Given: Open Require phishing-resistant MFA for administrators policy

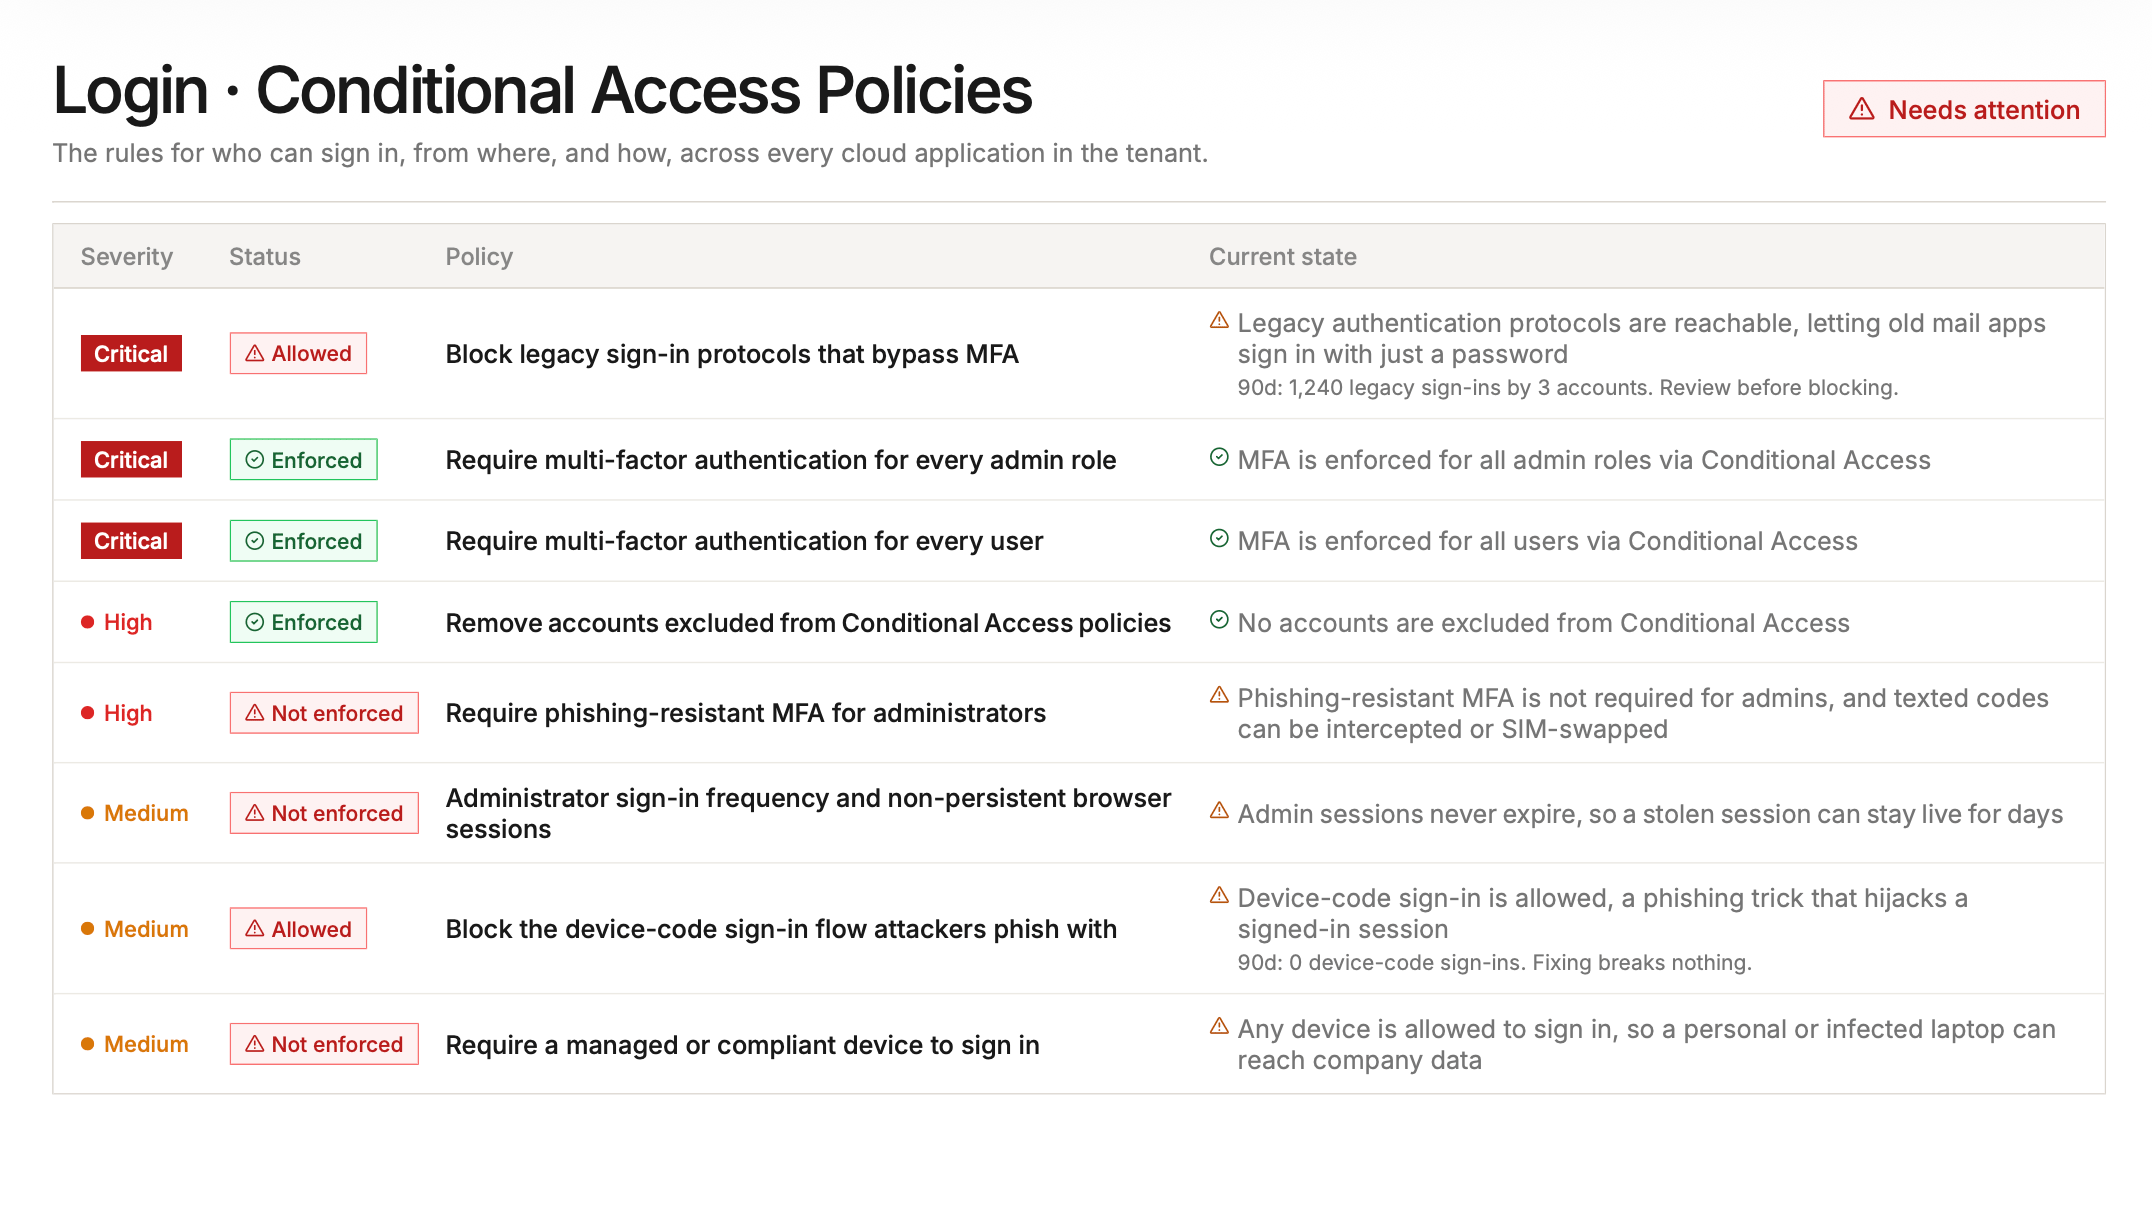Looking at the screenshot, I should 745,713.
